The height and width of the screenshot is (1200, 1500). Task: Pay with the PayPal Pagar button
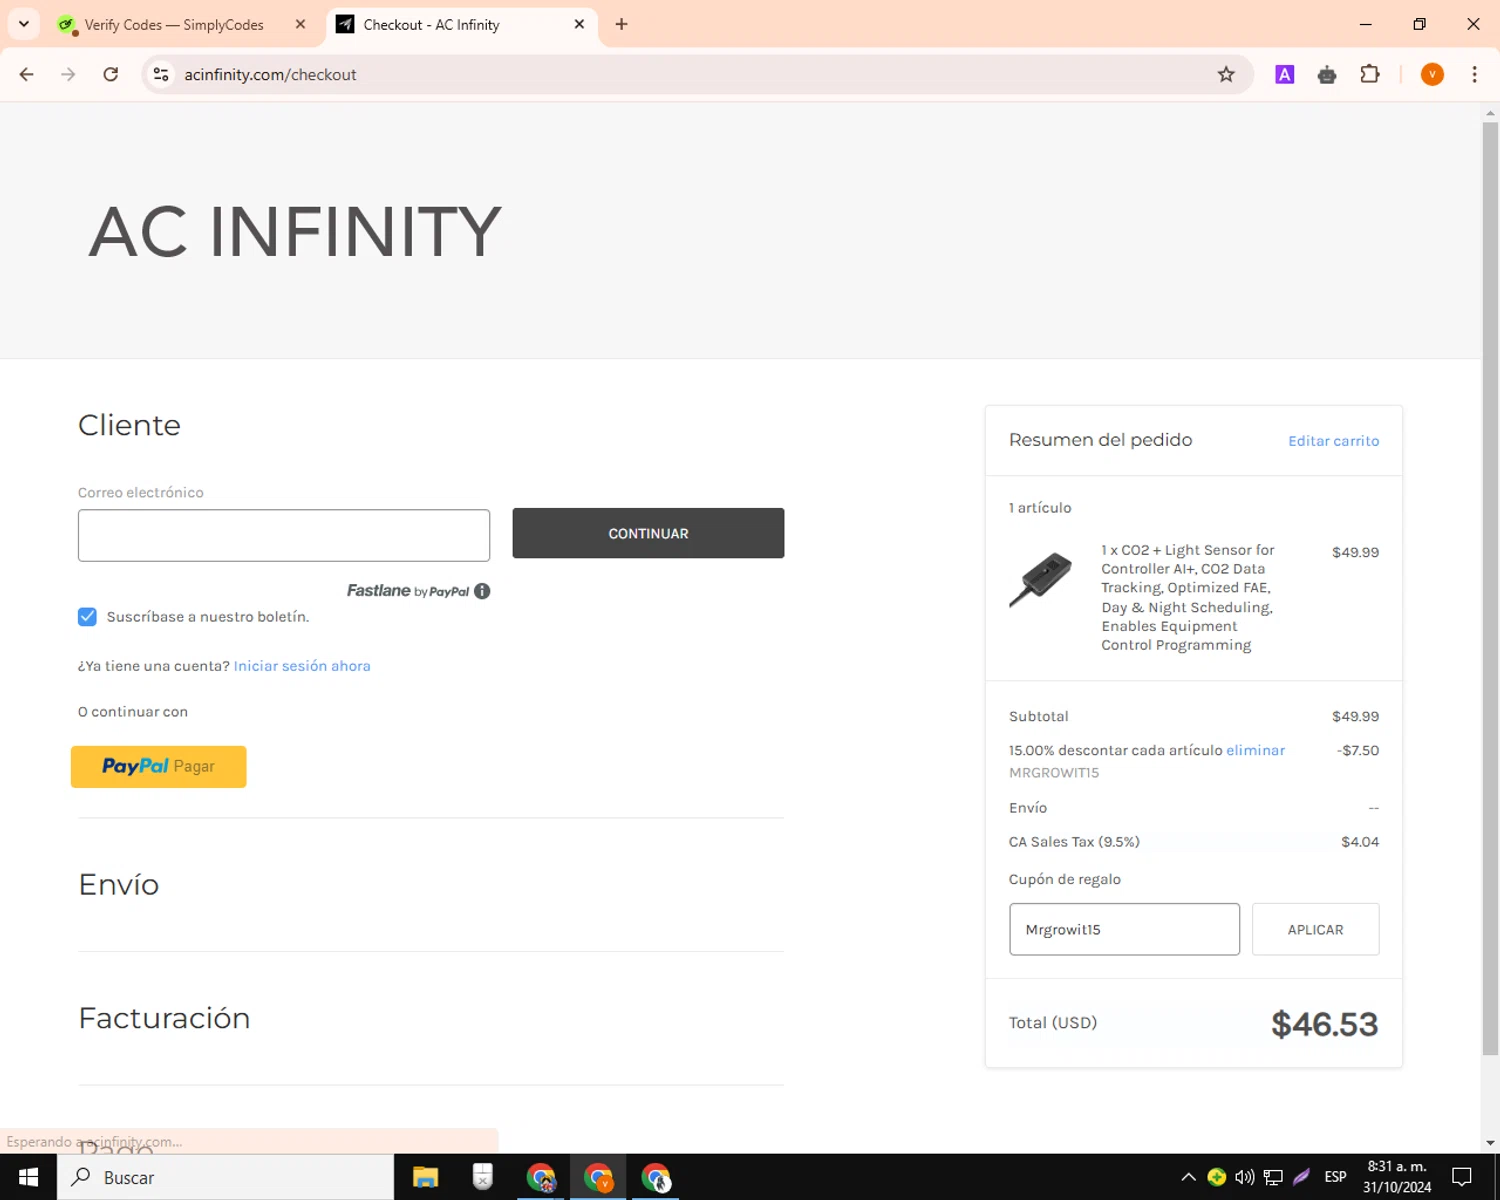click(158, 767)
